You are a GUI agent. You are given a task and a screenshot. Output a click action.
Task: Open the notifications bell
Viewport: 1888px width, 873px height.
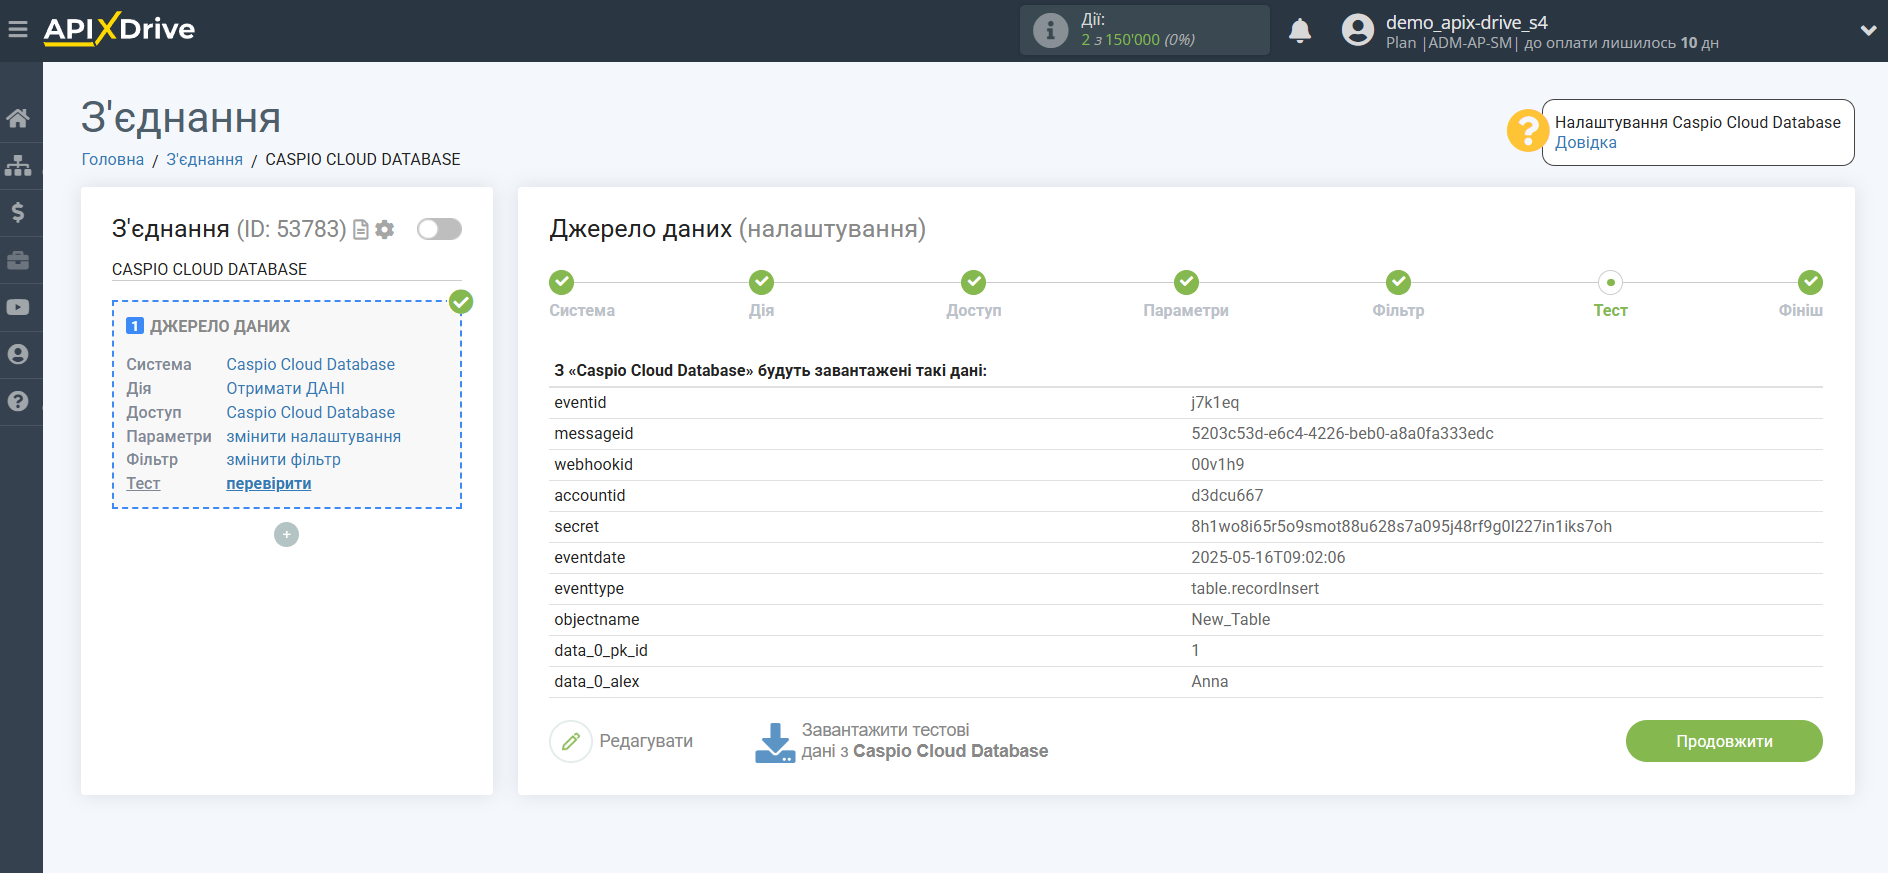[x=1300, y=31]
